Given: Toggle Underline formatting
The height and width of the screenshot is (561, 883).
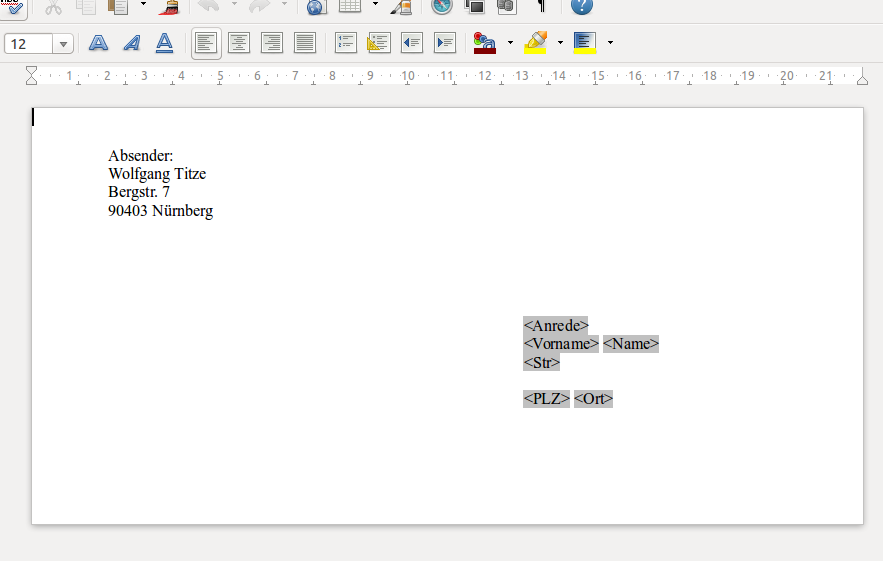Looking at the screenshot, I should coord(164,43).
